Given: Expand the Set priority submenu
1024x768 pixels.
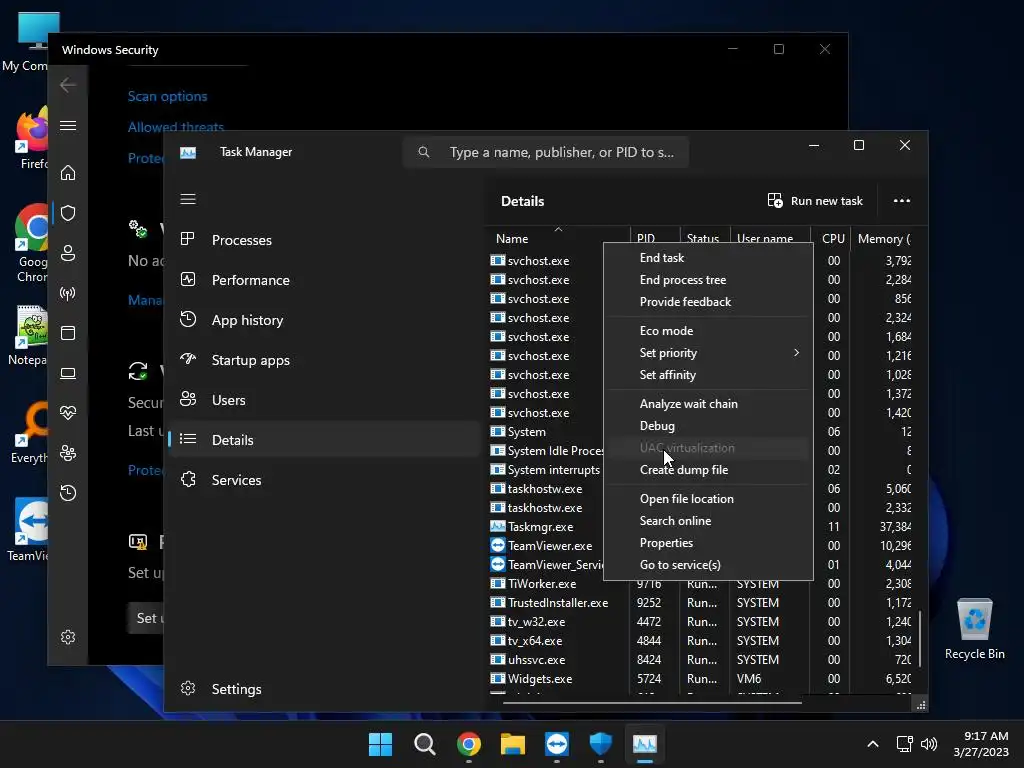Looking at the screenshot, I should click(x=709, y=353).
